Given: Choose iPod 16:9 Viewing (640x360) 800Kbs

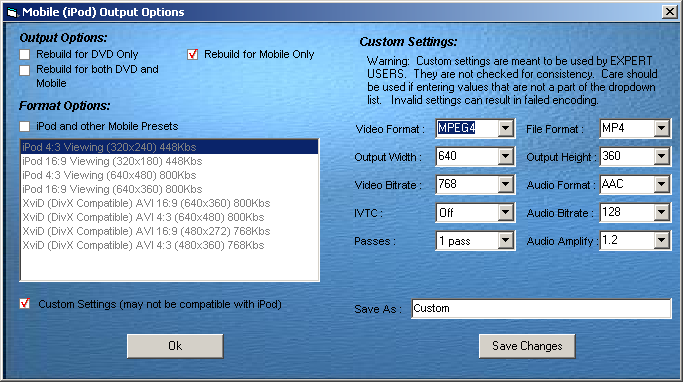Looking at the screenshot, I should (169, 189).
